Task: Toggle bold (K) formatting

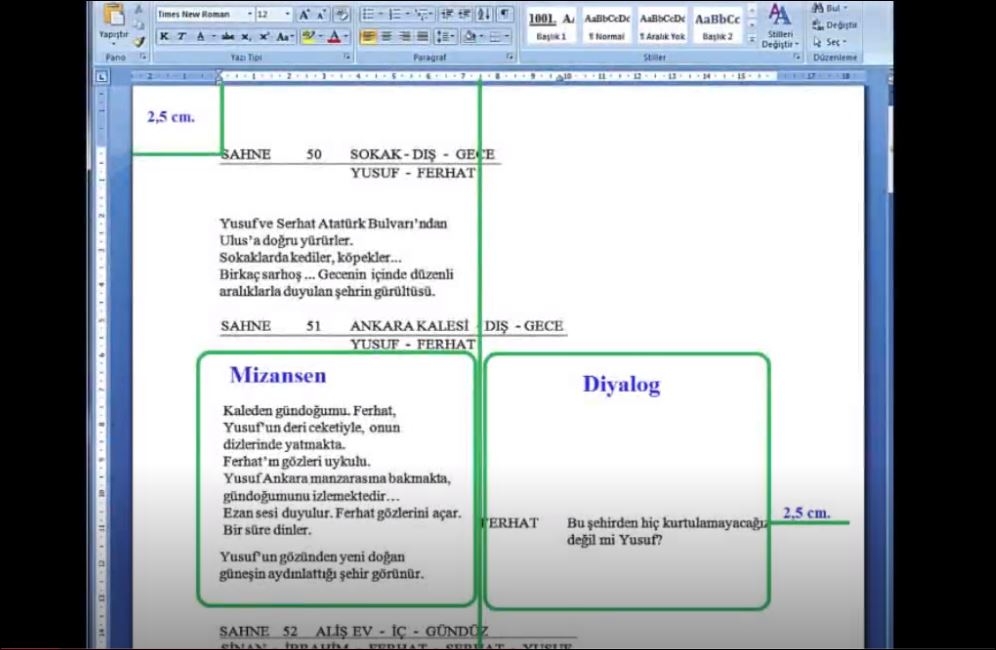Action: tap(164, 37)
